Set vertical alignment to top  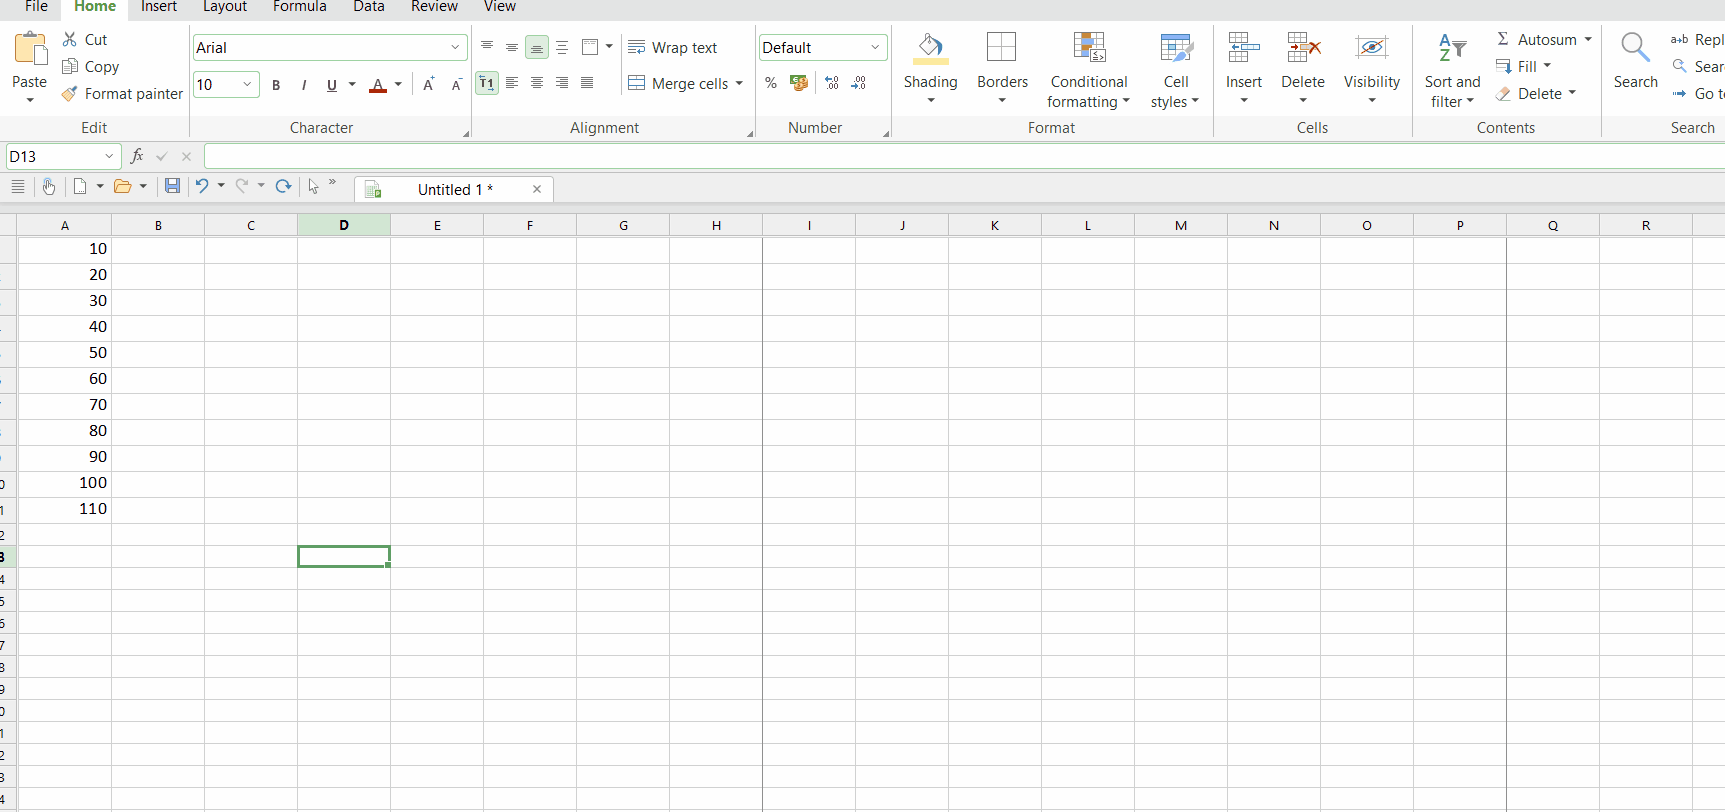(x=487, y=47)
